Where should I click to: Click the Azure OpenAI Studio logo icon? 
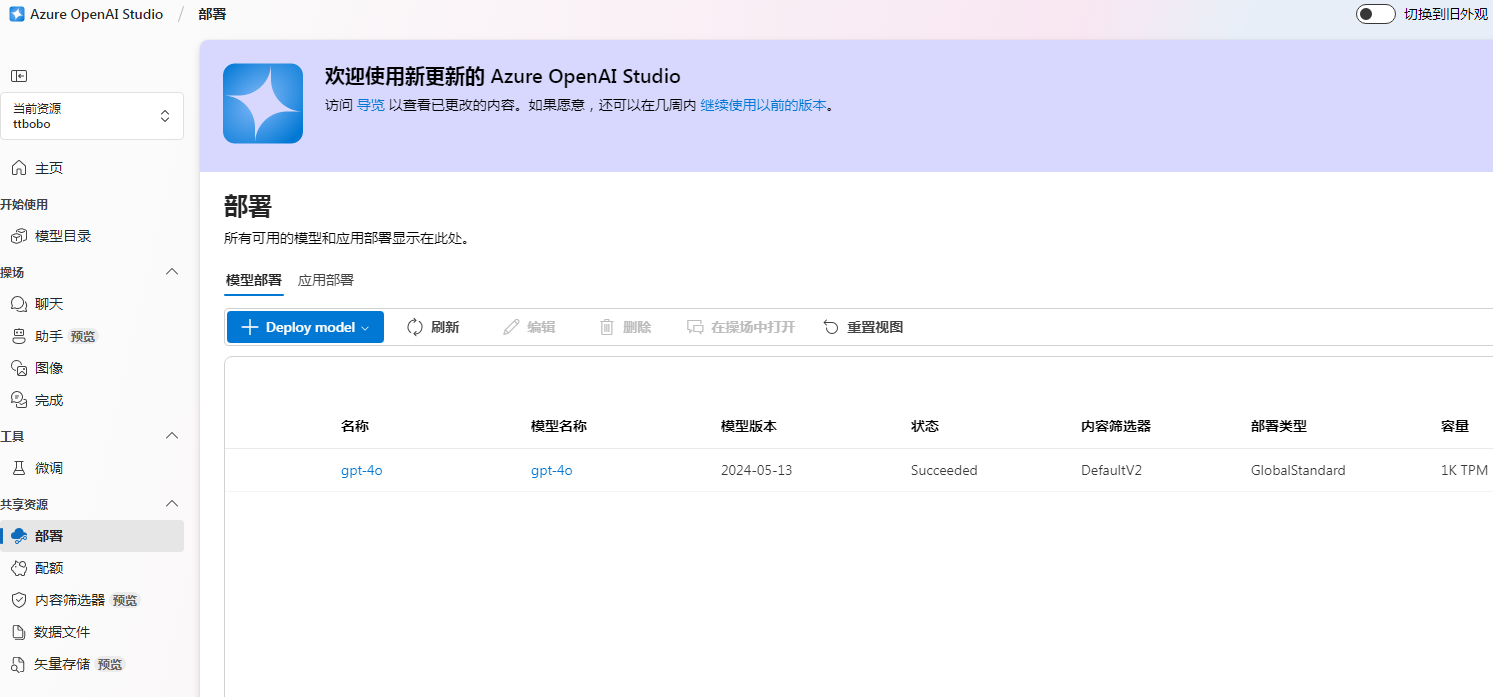click(x=17, y=14)
